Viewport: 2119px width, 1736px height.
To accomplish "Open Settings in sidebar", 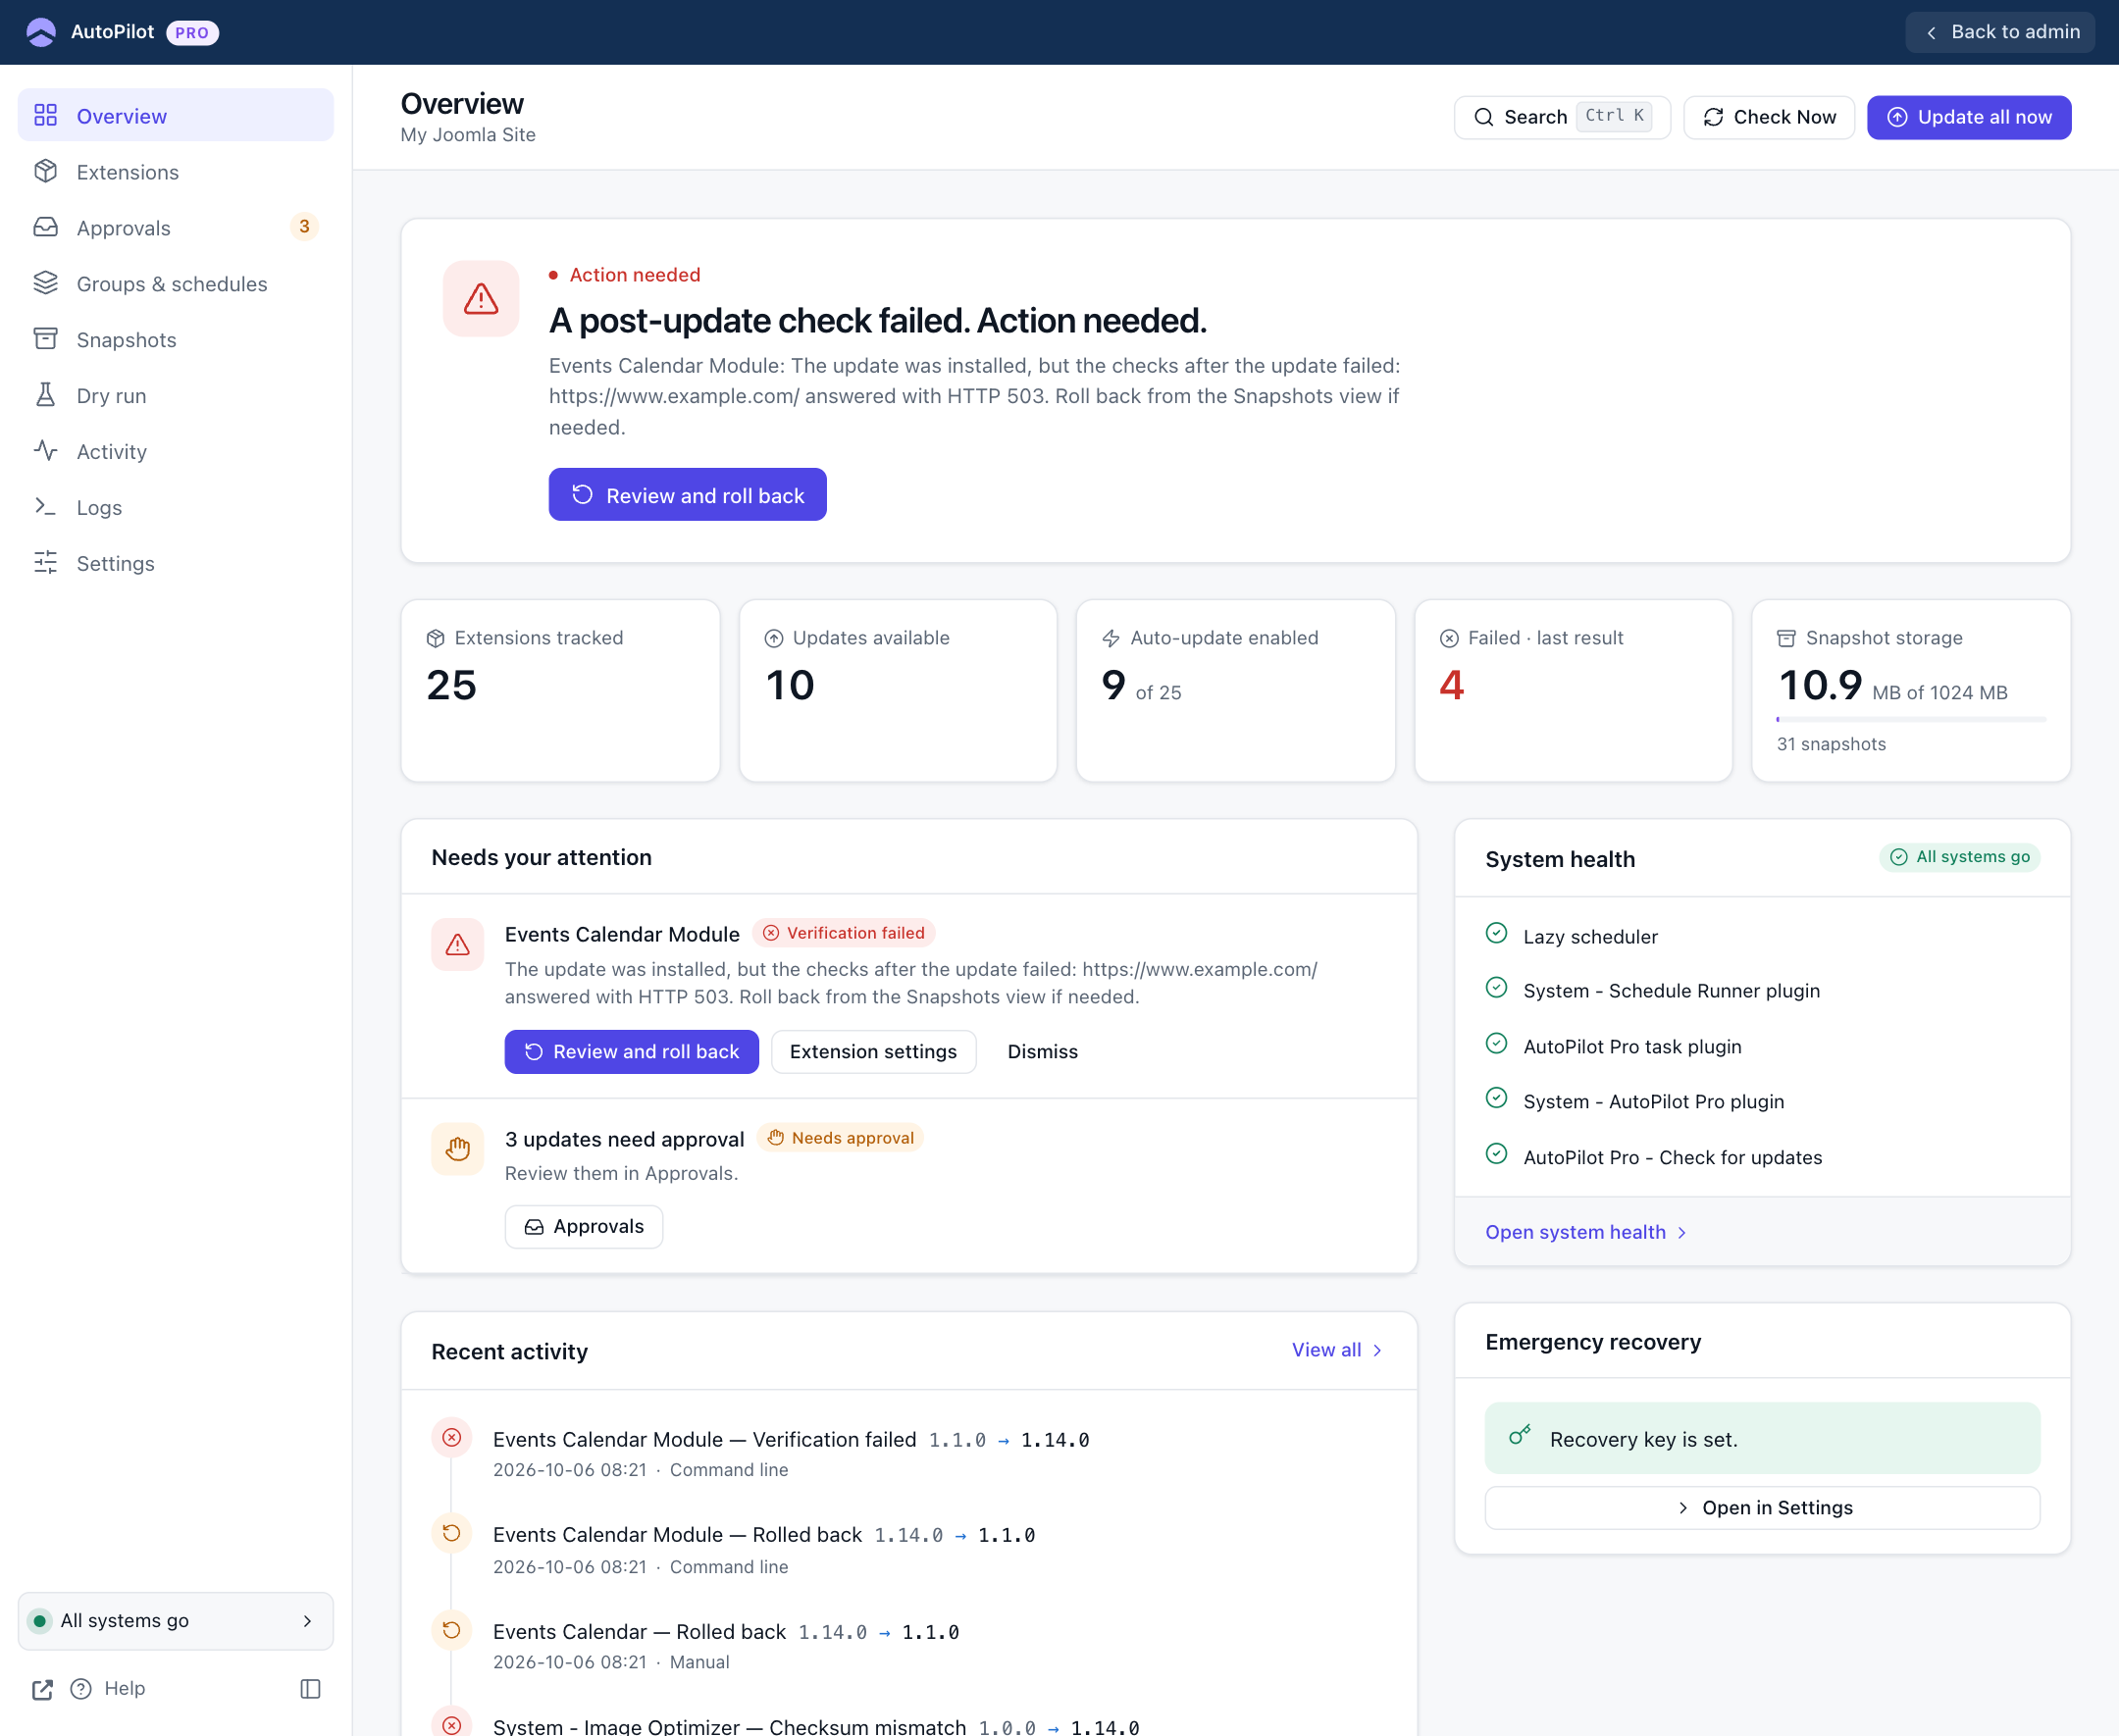I will tap(176, 563).
